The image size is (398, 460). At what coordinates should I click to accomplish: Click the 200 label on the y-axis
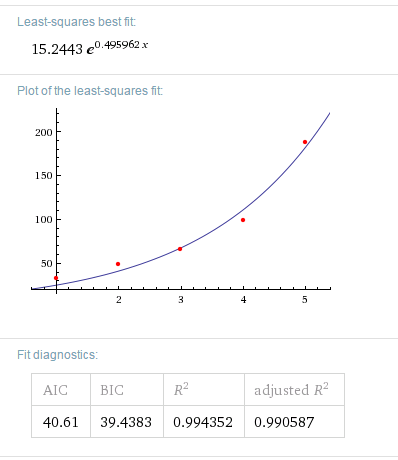pos(44,132)
